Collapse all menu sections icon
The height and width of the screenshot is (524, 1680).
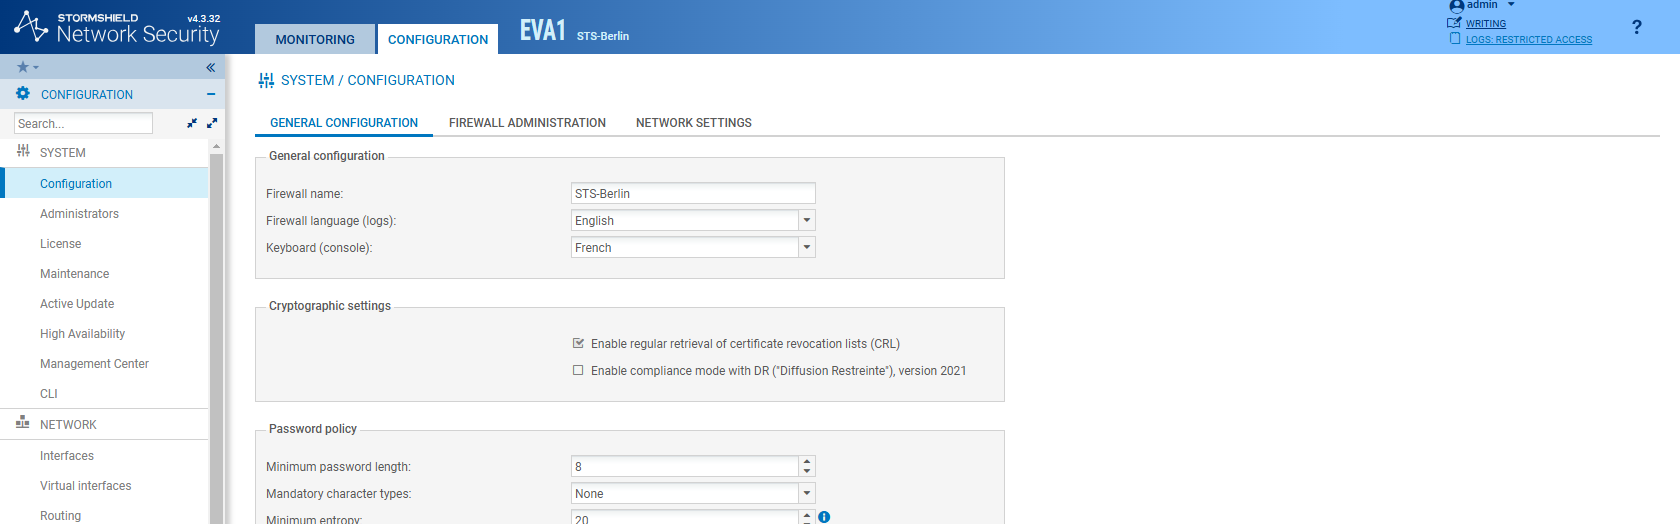[x=192, y=123]
